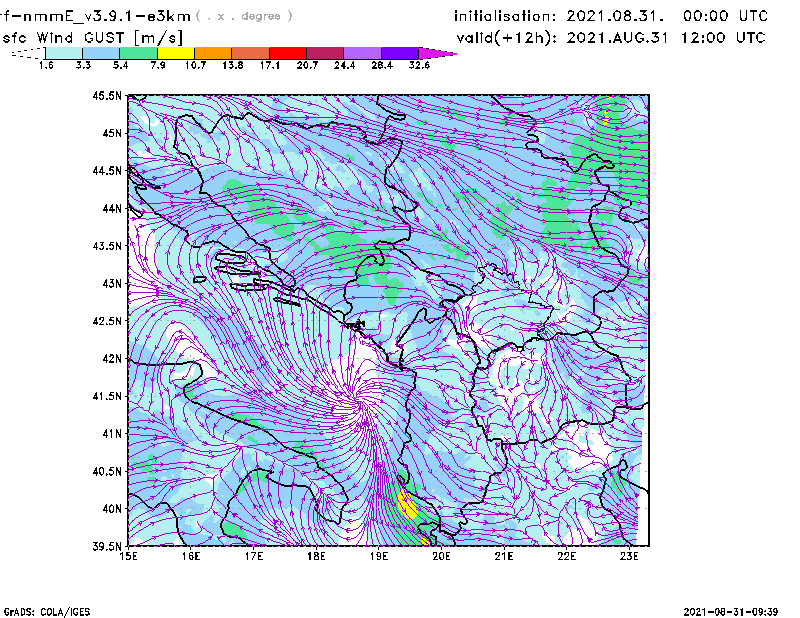800x618 pixels.
Task: Click the grey "( . x . degree )" text
Action: point(244,16)
